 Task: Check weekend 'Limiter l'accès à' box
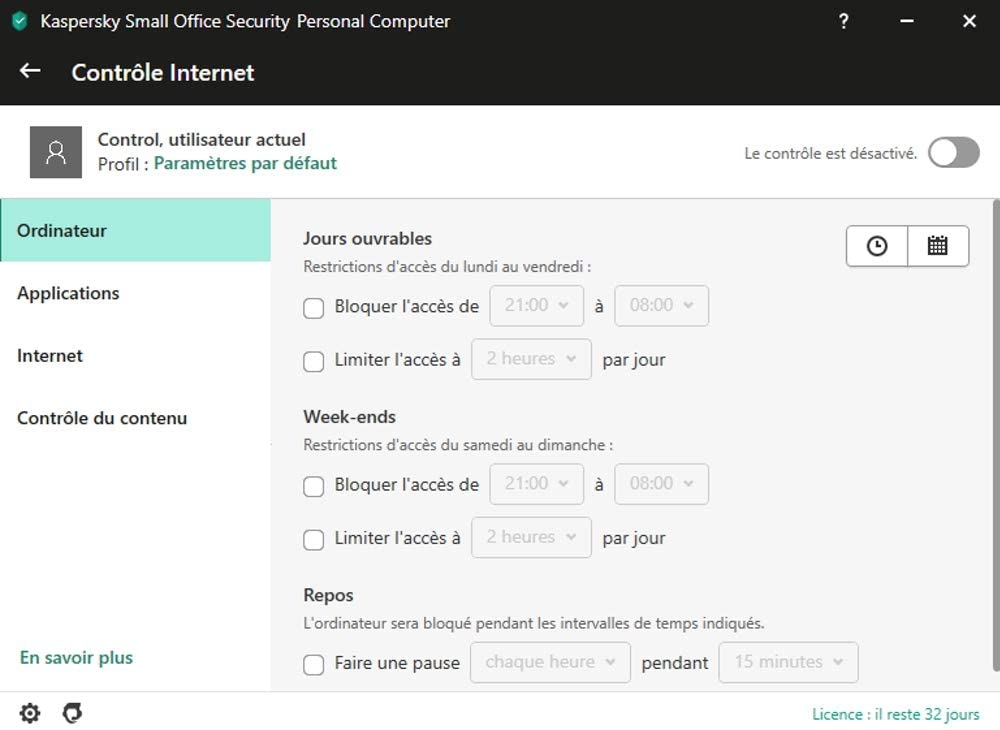tap(314, 540)
